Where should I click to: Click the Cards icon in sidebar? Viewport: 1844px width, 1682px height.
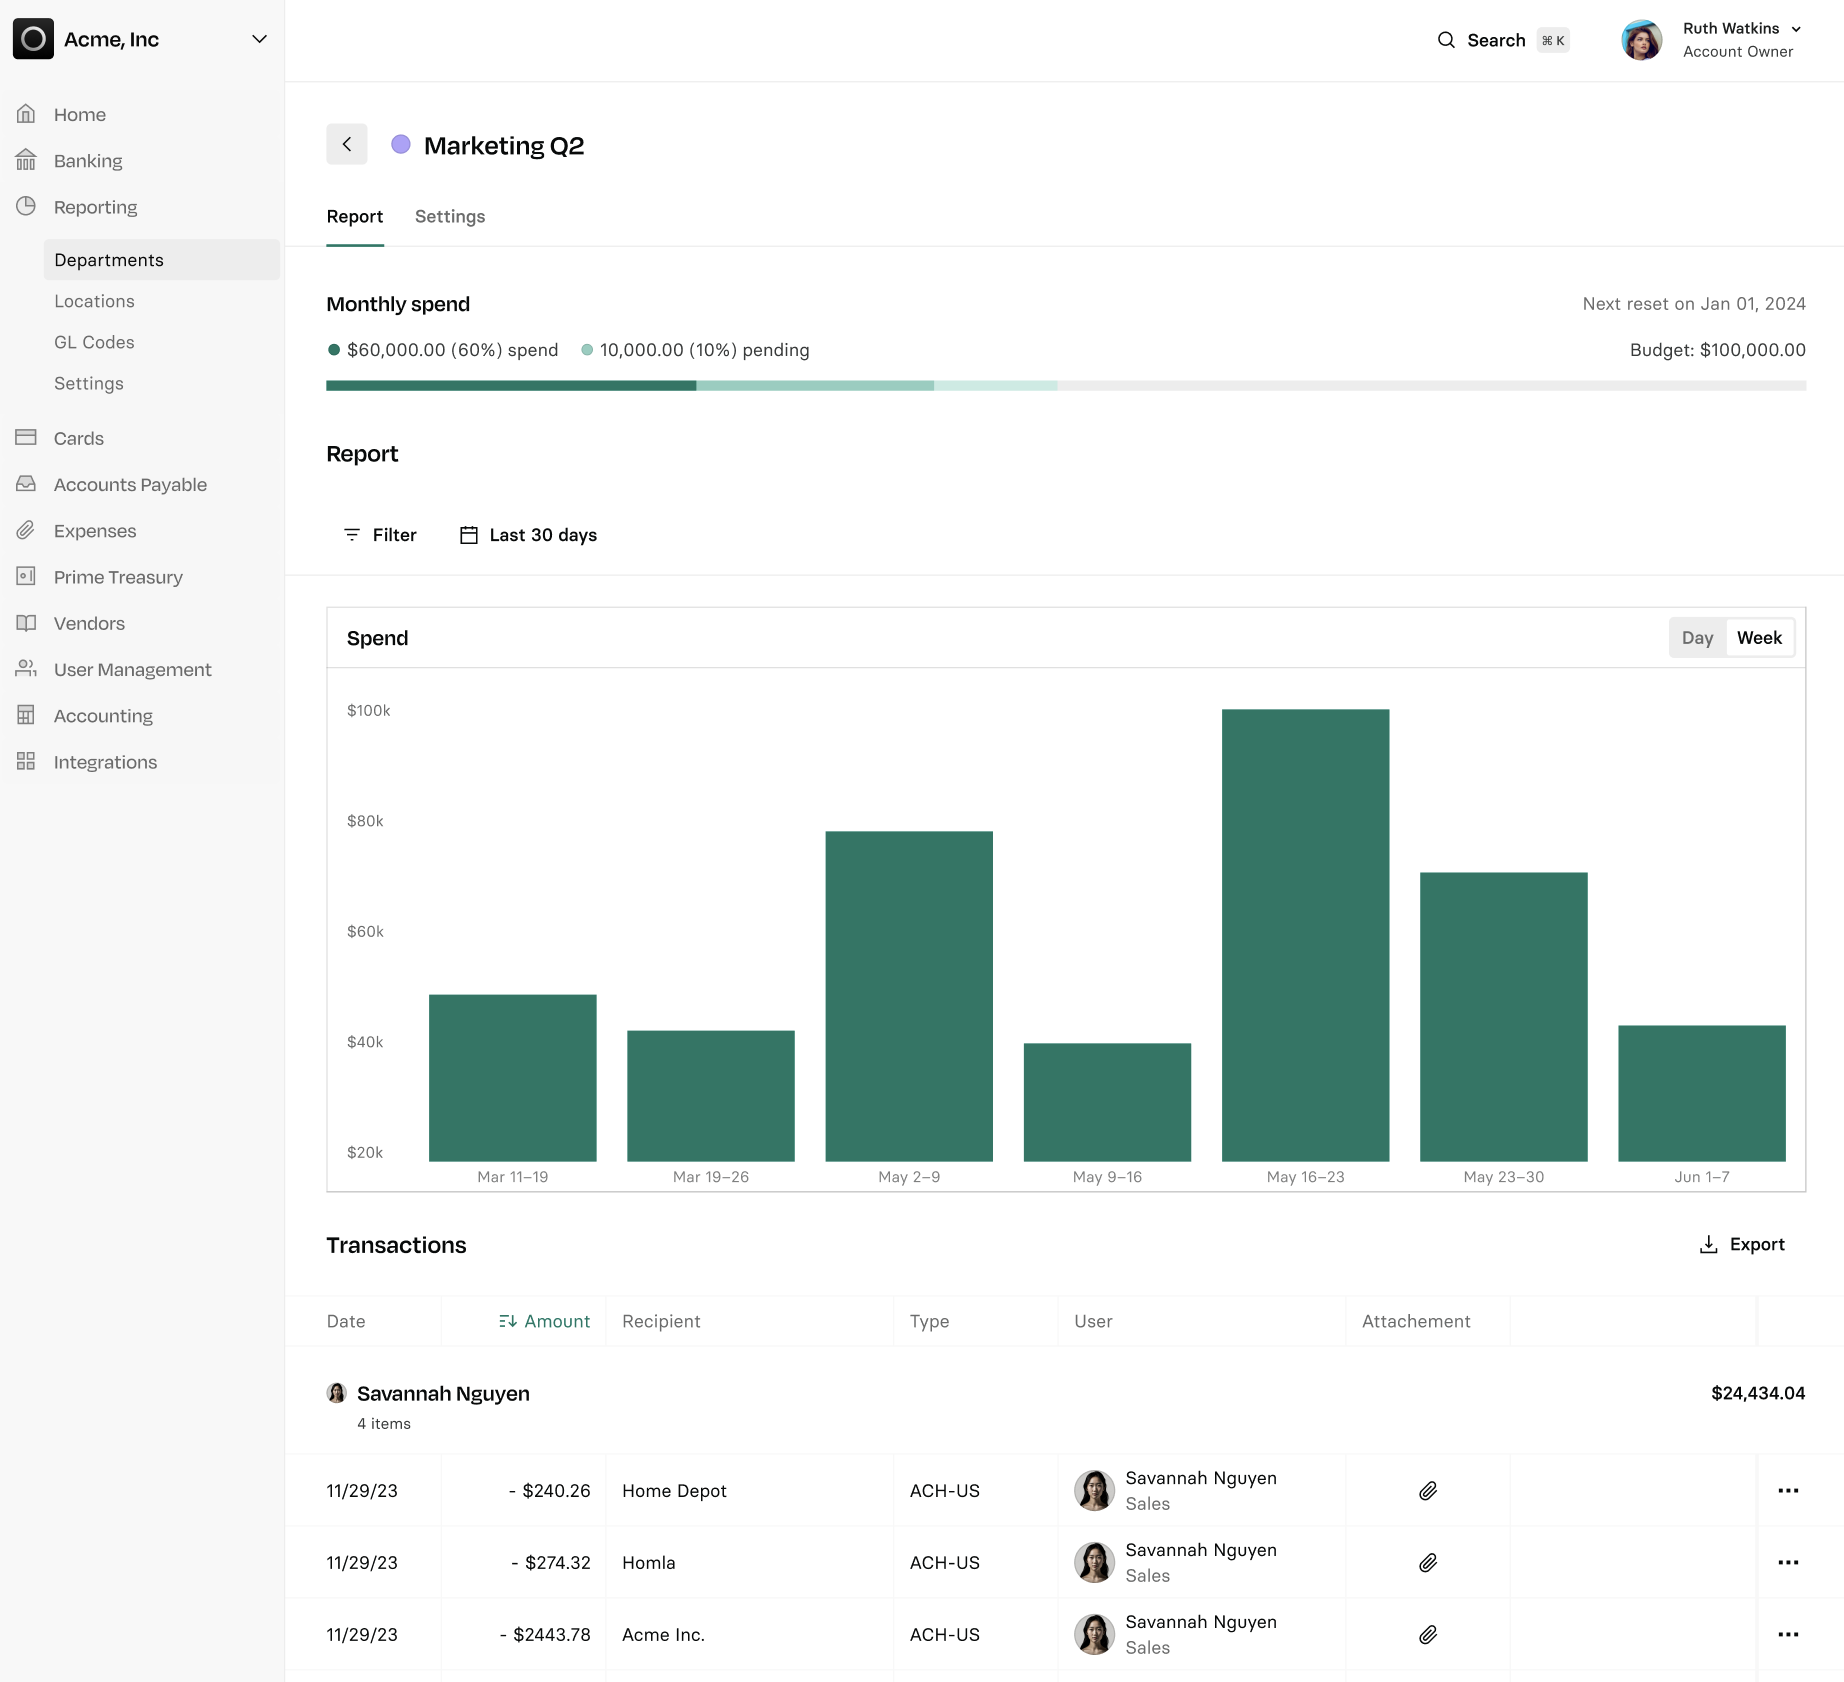(x=26, y=438)
